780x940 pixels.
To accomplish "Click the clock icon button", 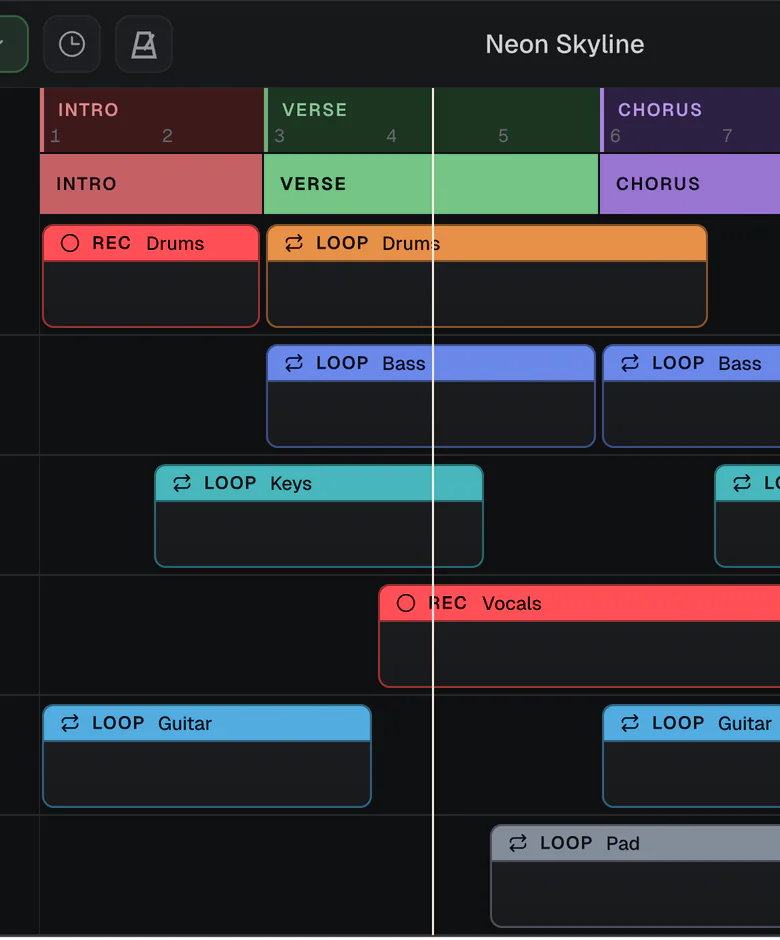I will coord(72,44).
